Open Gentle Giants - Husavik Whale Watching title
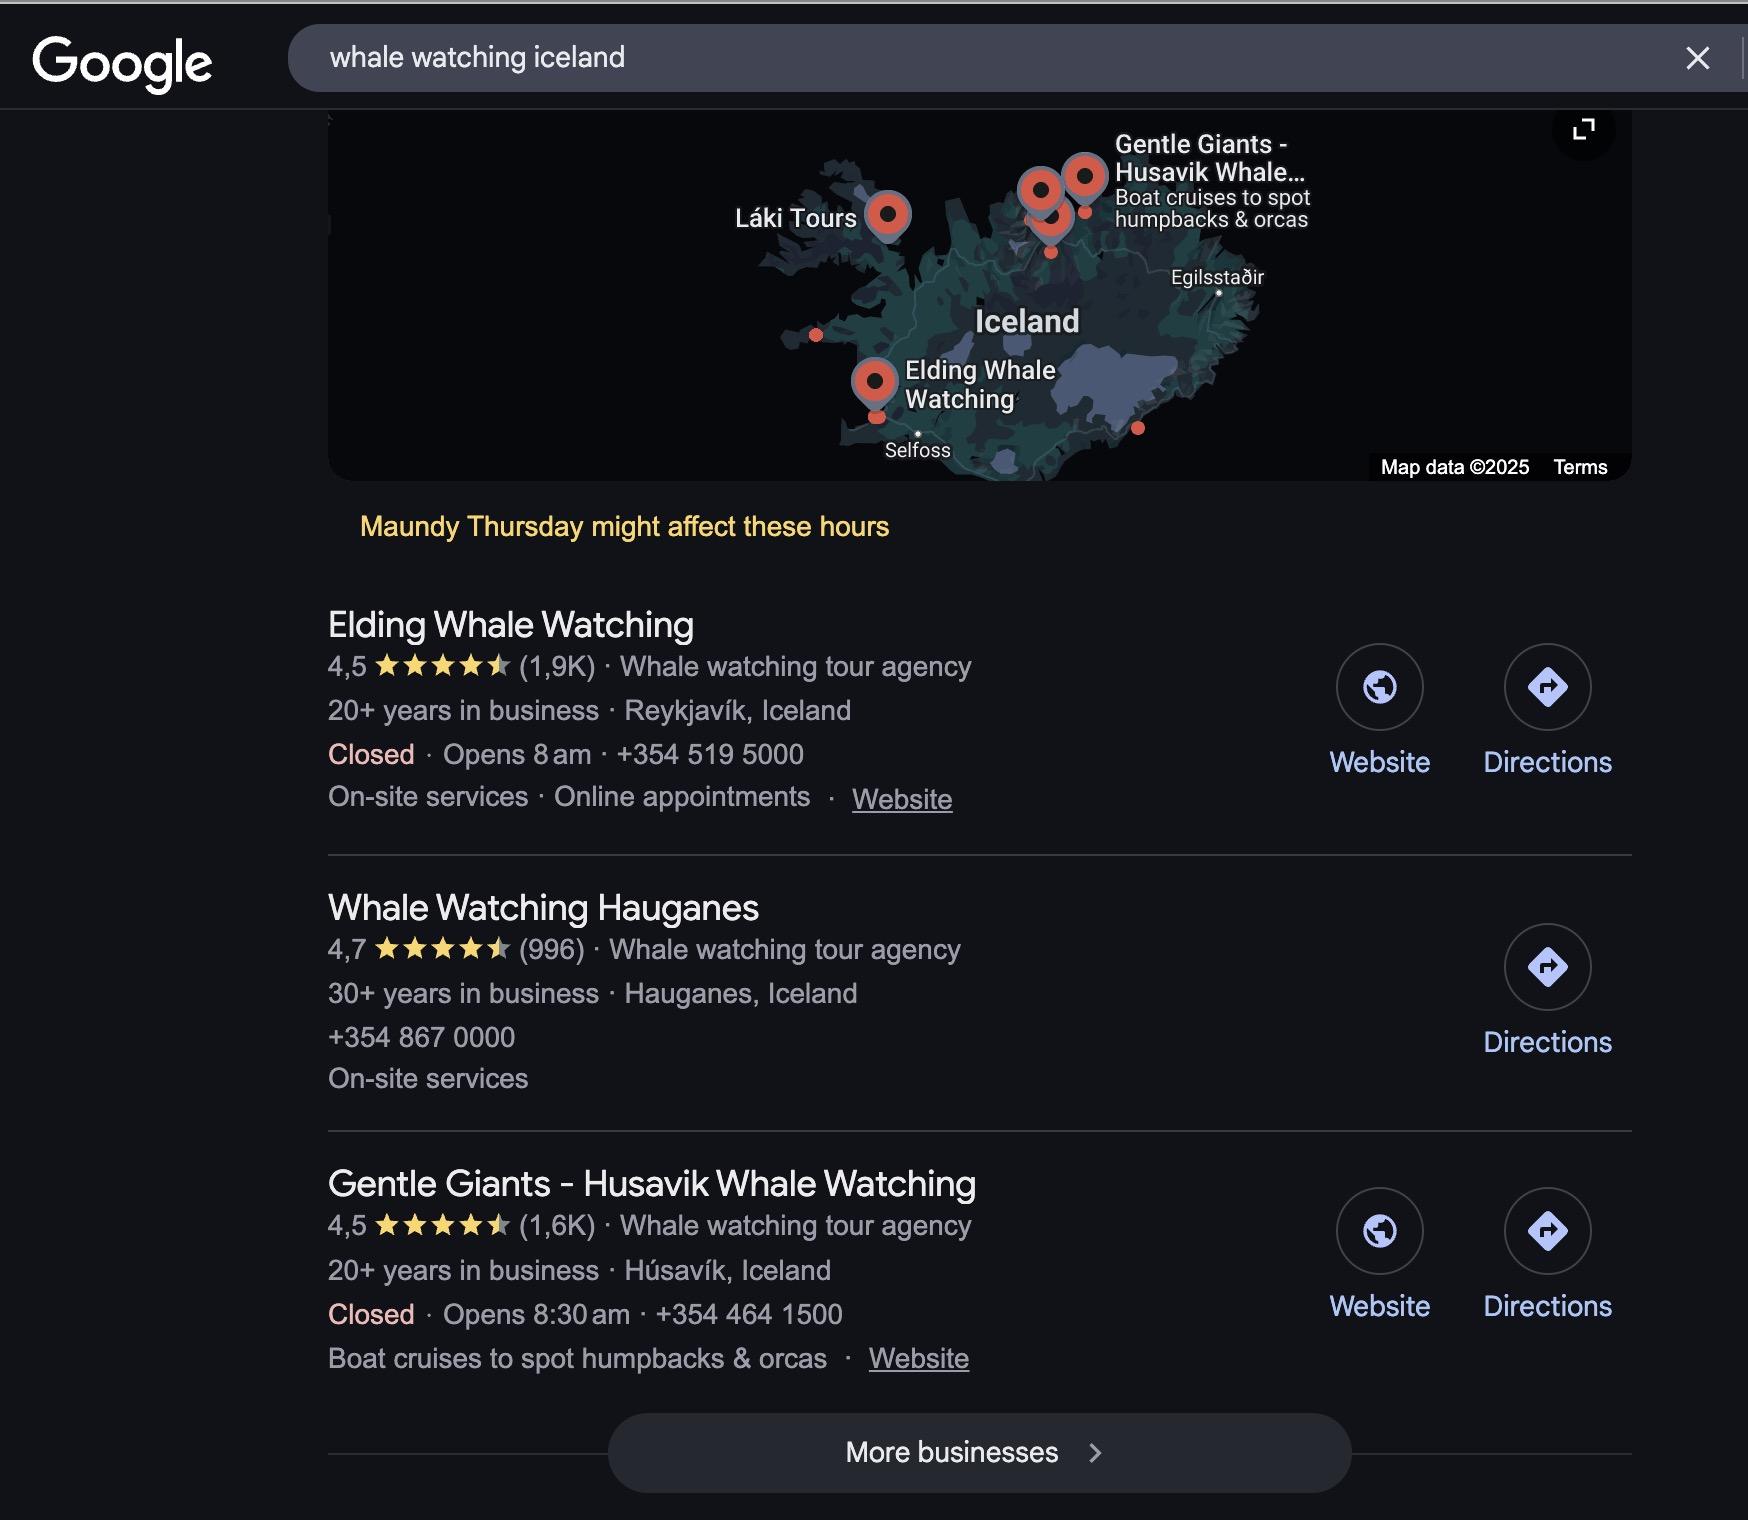The image size is (1748, 1520). tap(652, 1184)
